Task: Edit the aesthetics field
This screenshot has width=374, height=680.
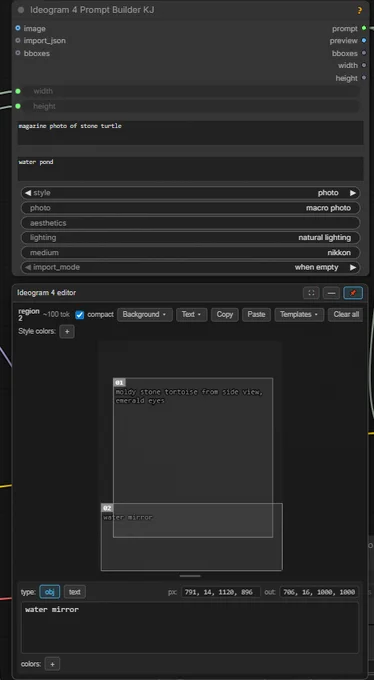Action: (x=190, y=223)
